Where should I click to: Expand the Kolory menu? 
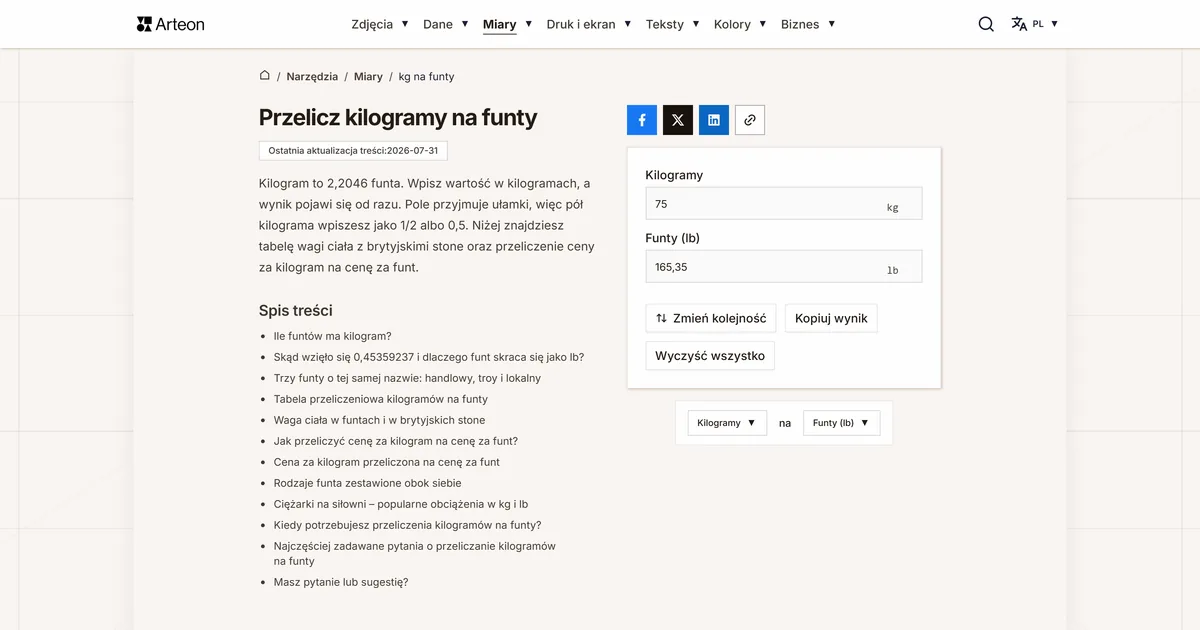pyautogui.click(x=740, y=24)
